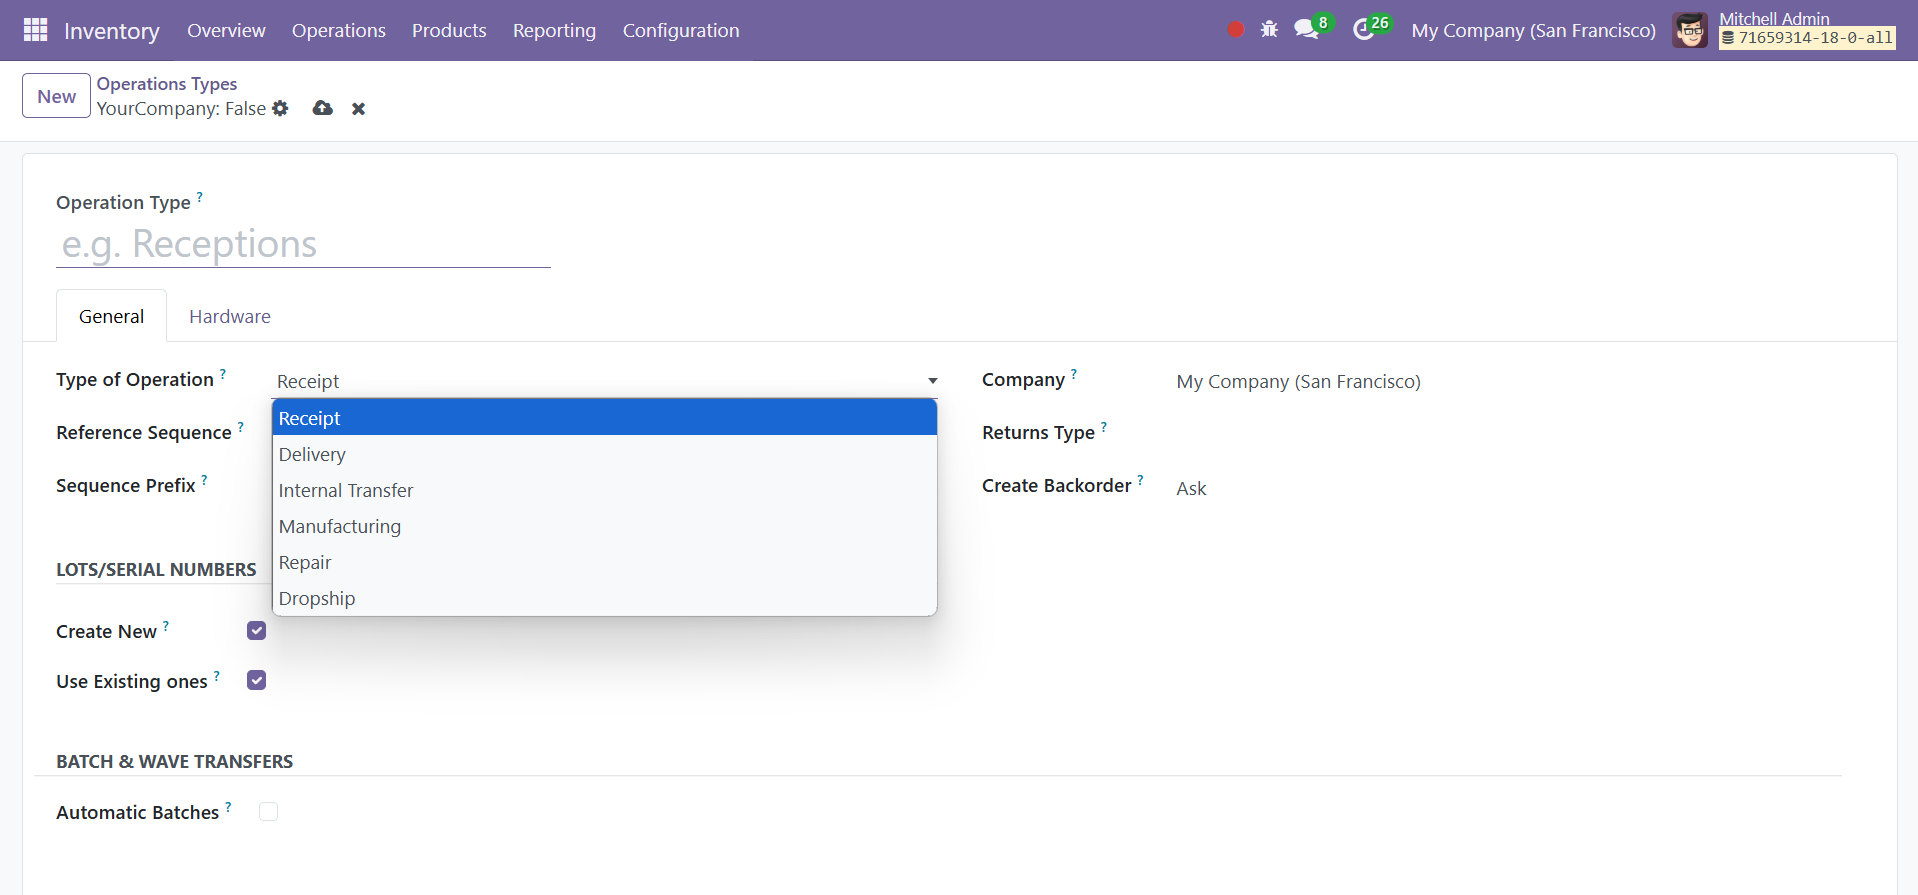Click help mark beside Returns Type
This screenshot has height=895, width=1918.
tap(1104, 426)
